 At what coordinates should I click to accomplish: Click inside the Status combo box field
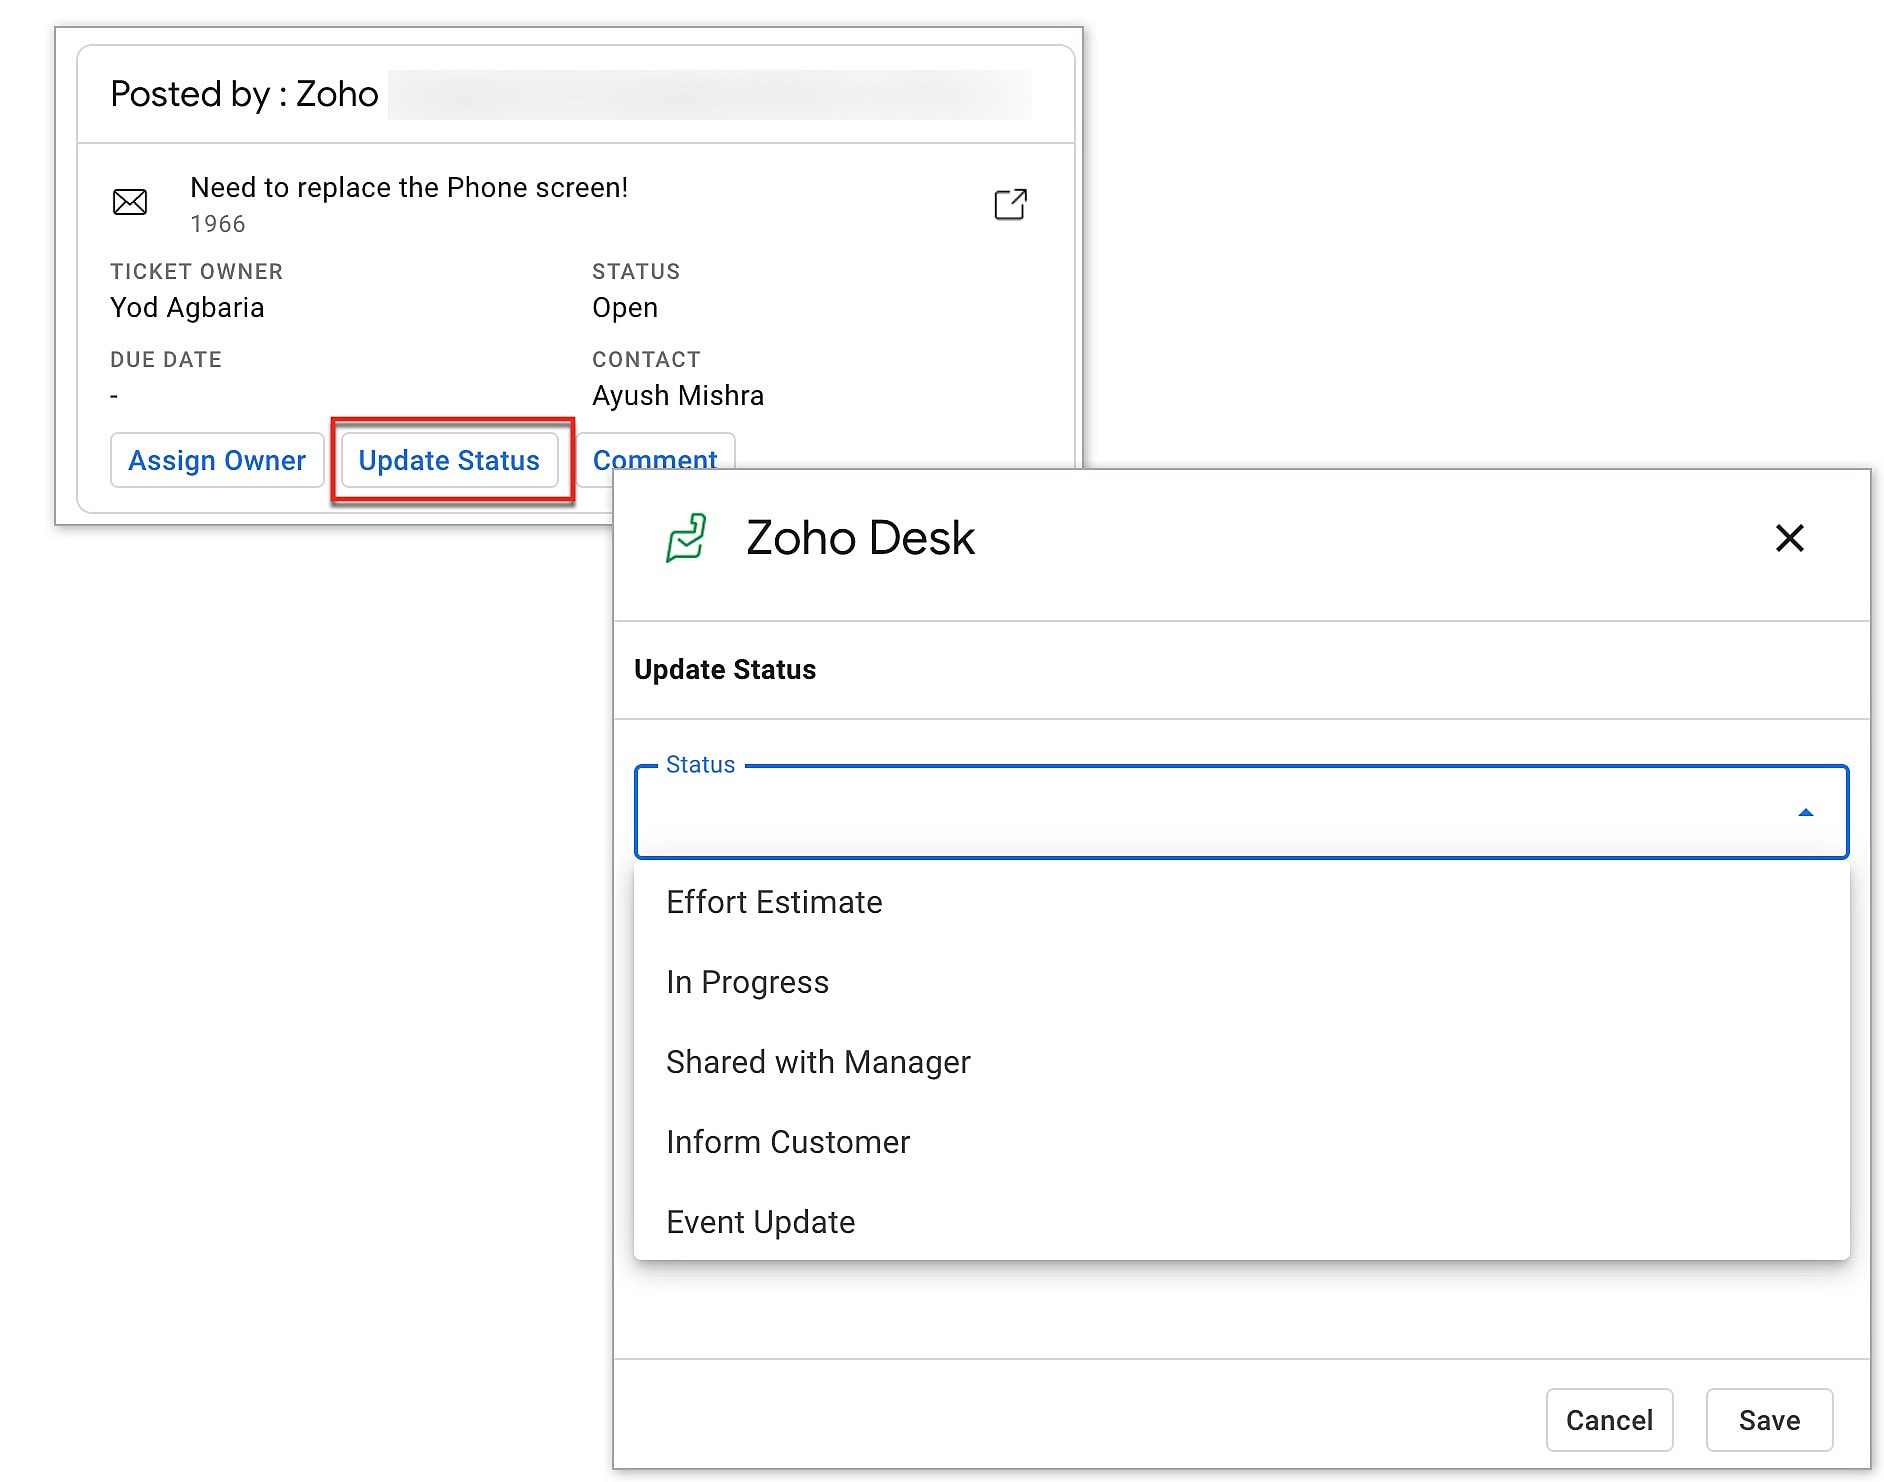tap(1200, 812)
